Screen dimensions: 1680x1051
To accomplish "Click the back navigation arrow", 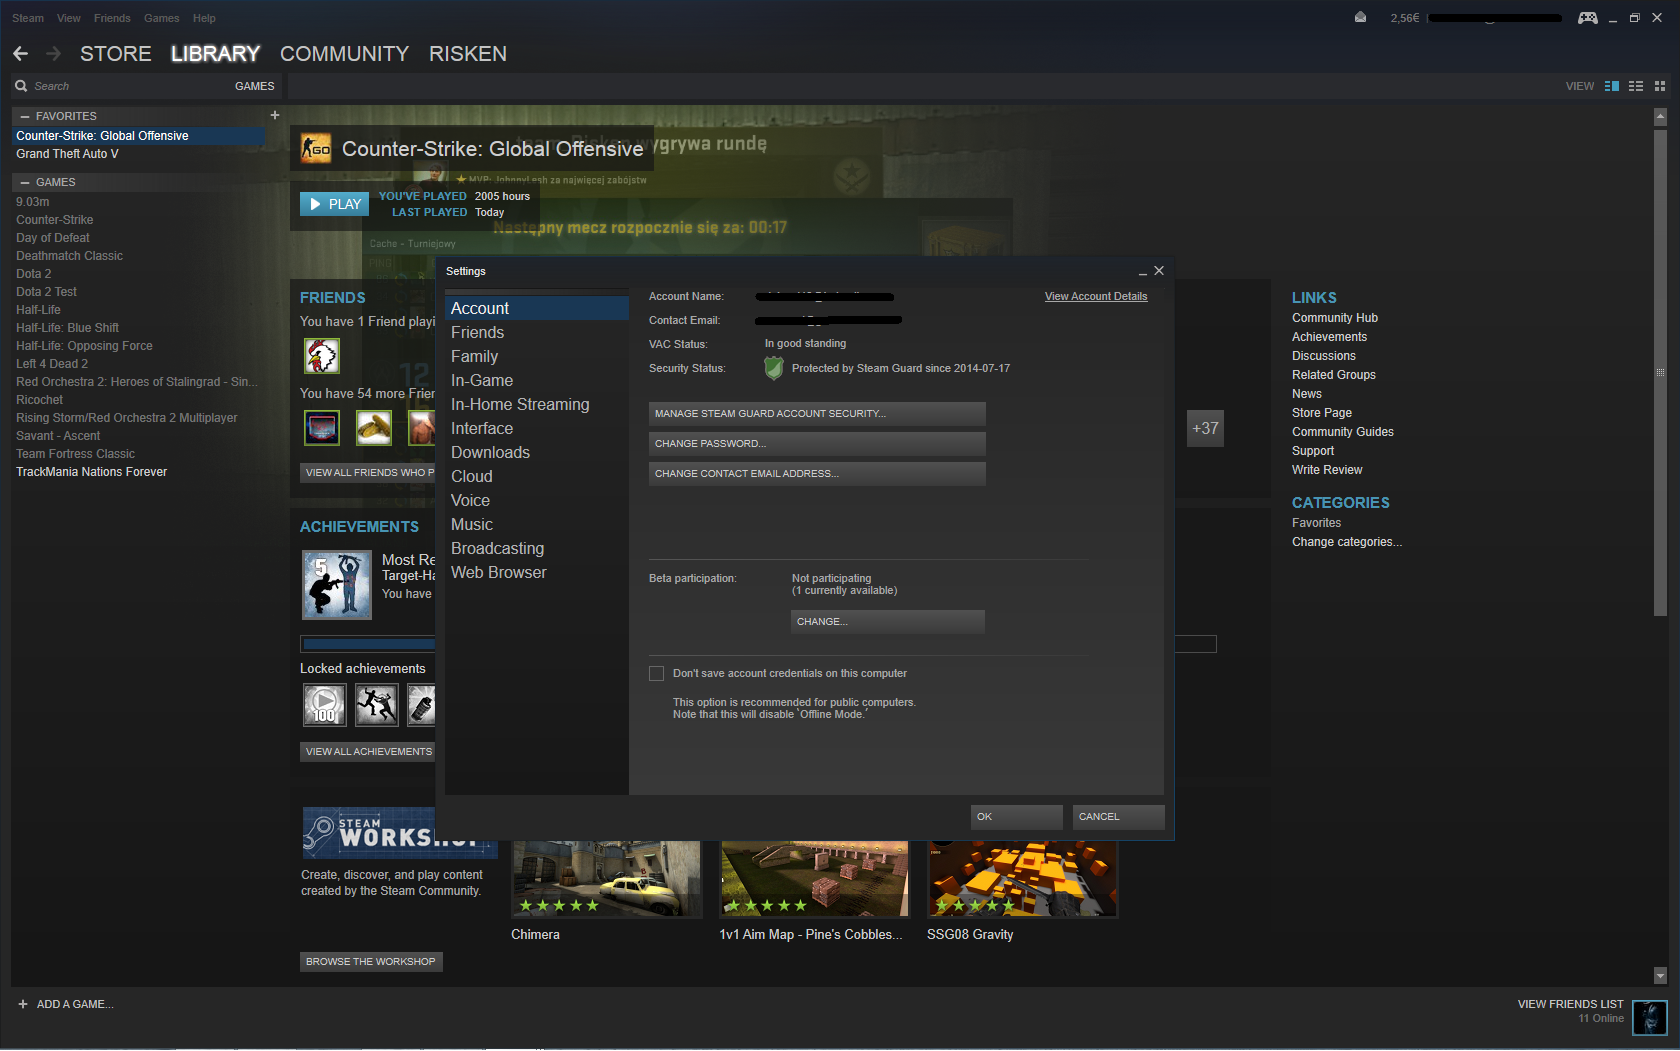I will point(21,54).
